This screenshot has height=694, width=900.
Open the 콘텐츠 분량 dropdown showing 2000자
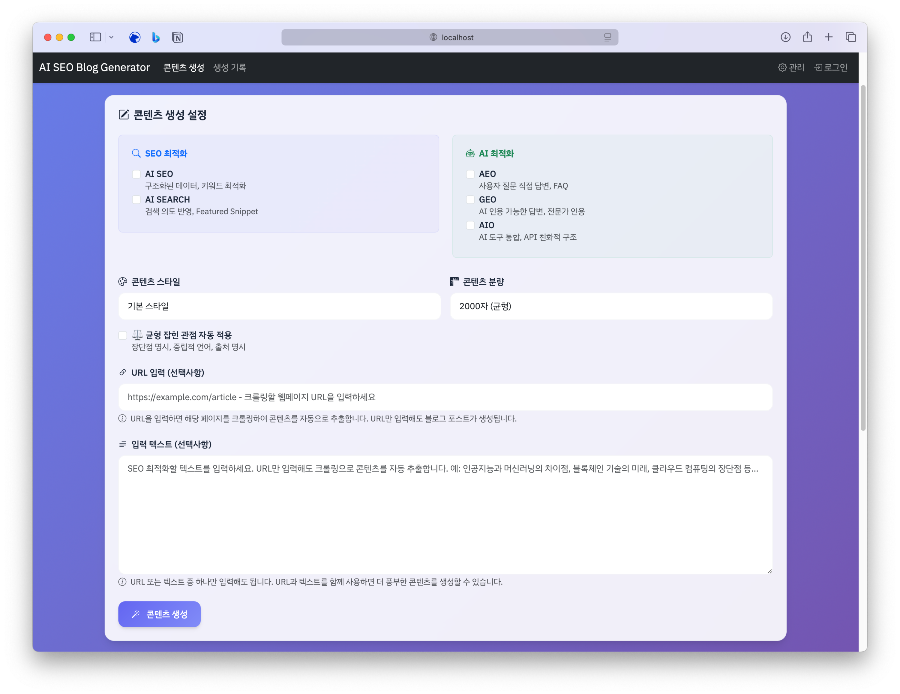(610, 305)
